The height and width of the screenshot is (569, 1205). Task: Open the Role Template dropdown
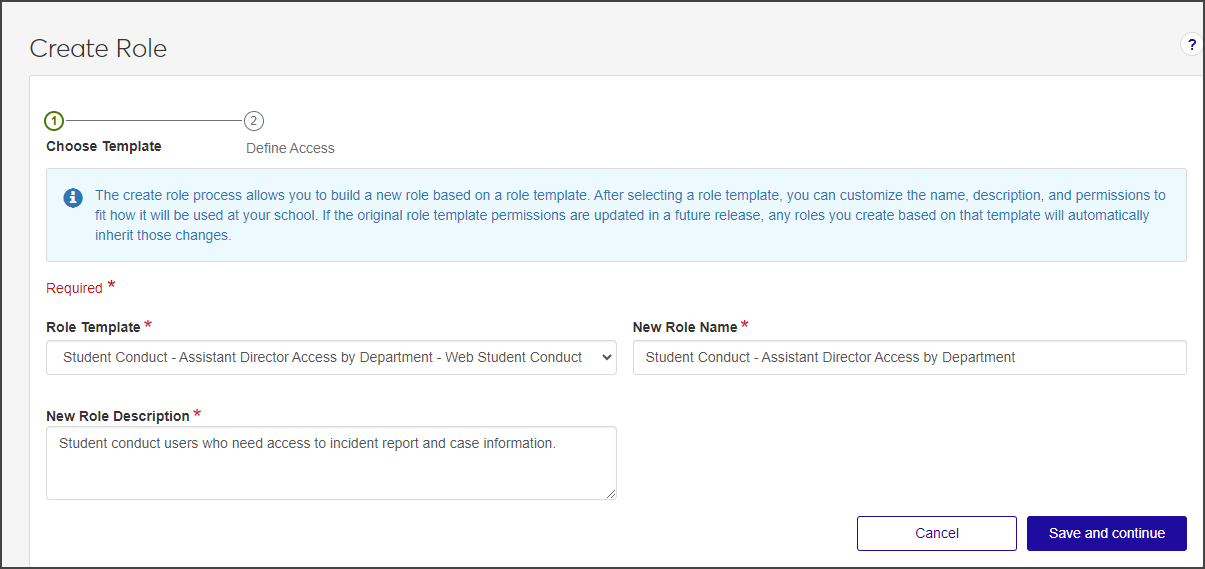point(322,357)
